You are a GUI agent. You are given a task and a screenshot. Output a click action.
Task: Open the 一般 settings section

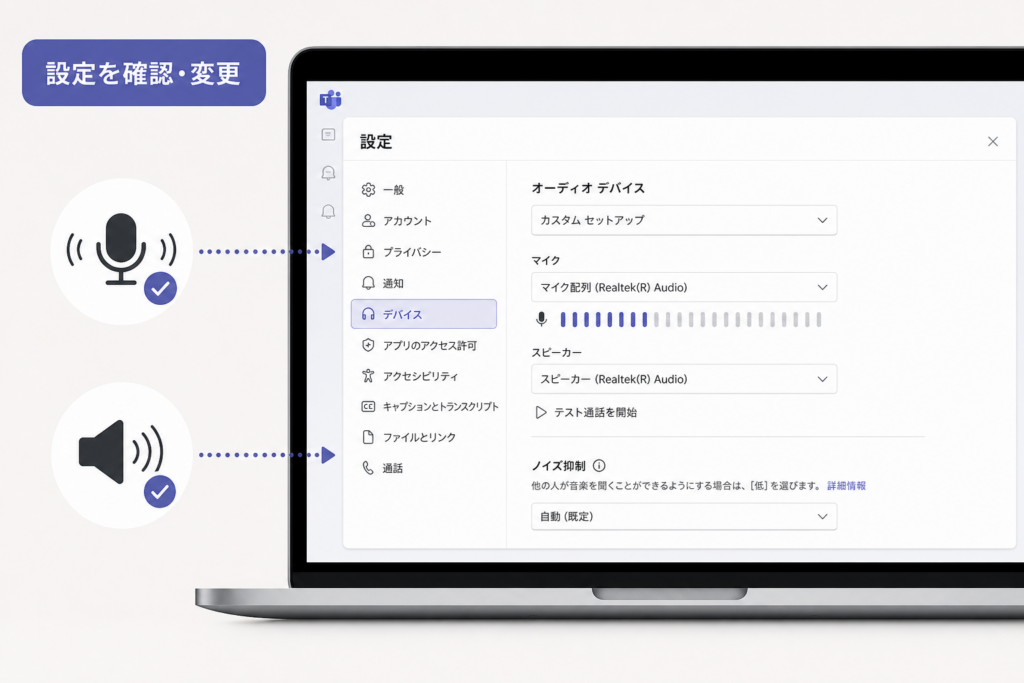pyautogui.click(x=424, y=189)
